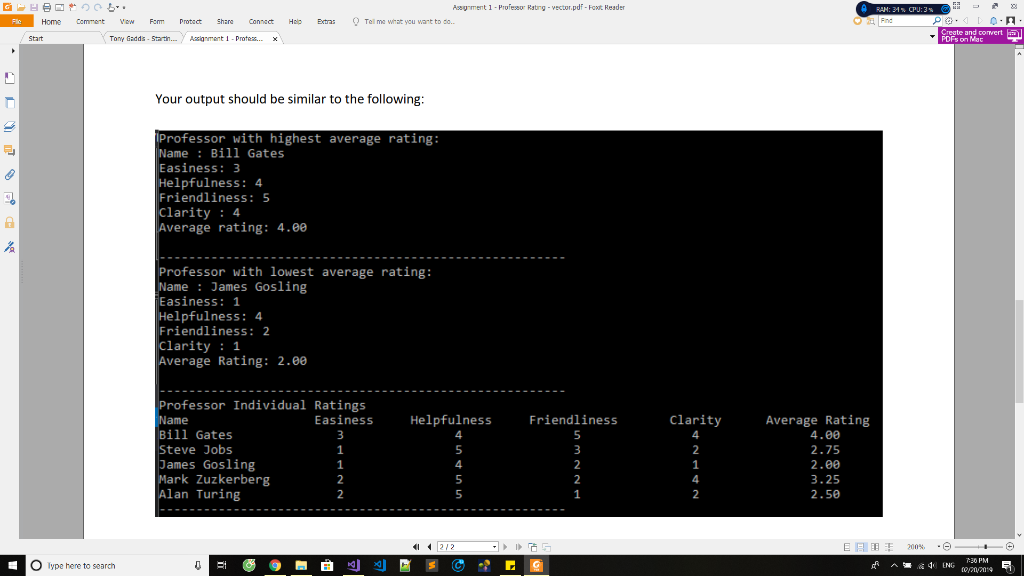Open the File menu
This screenshot has width=1024, height=576.
(16, 22)
